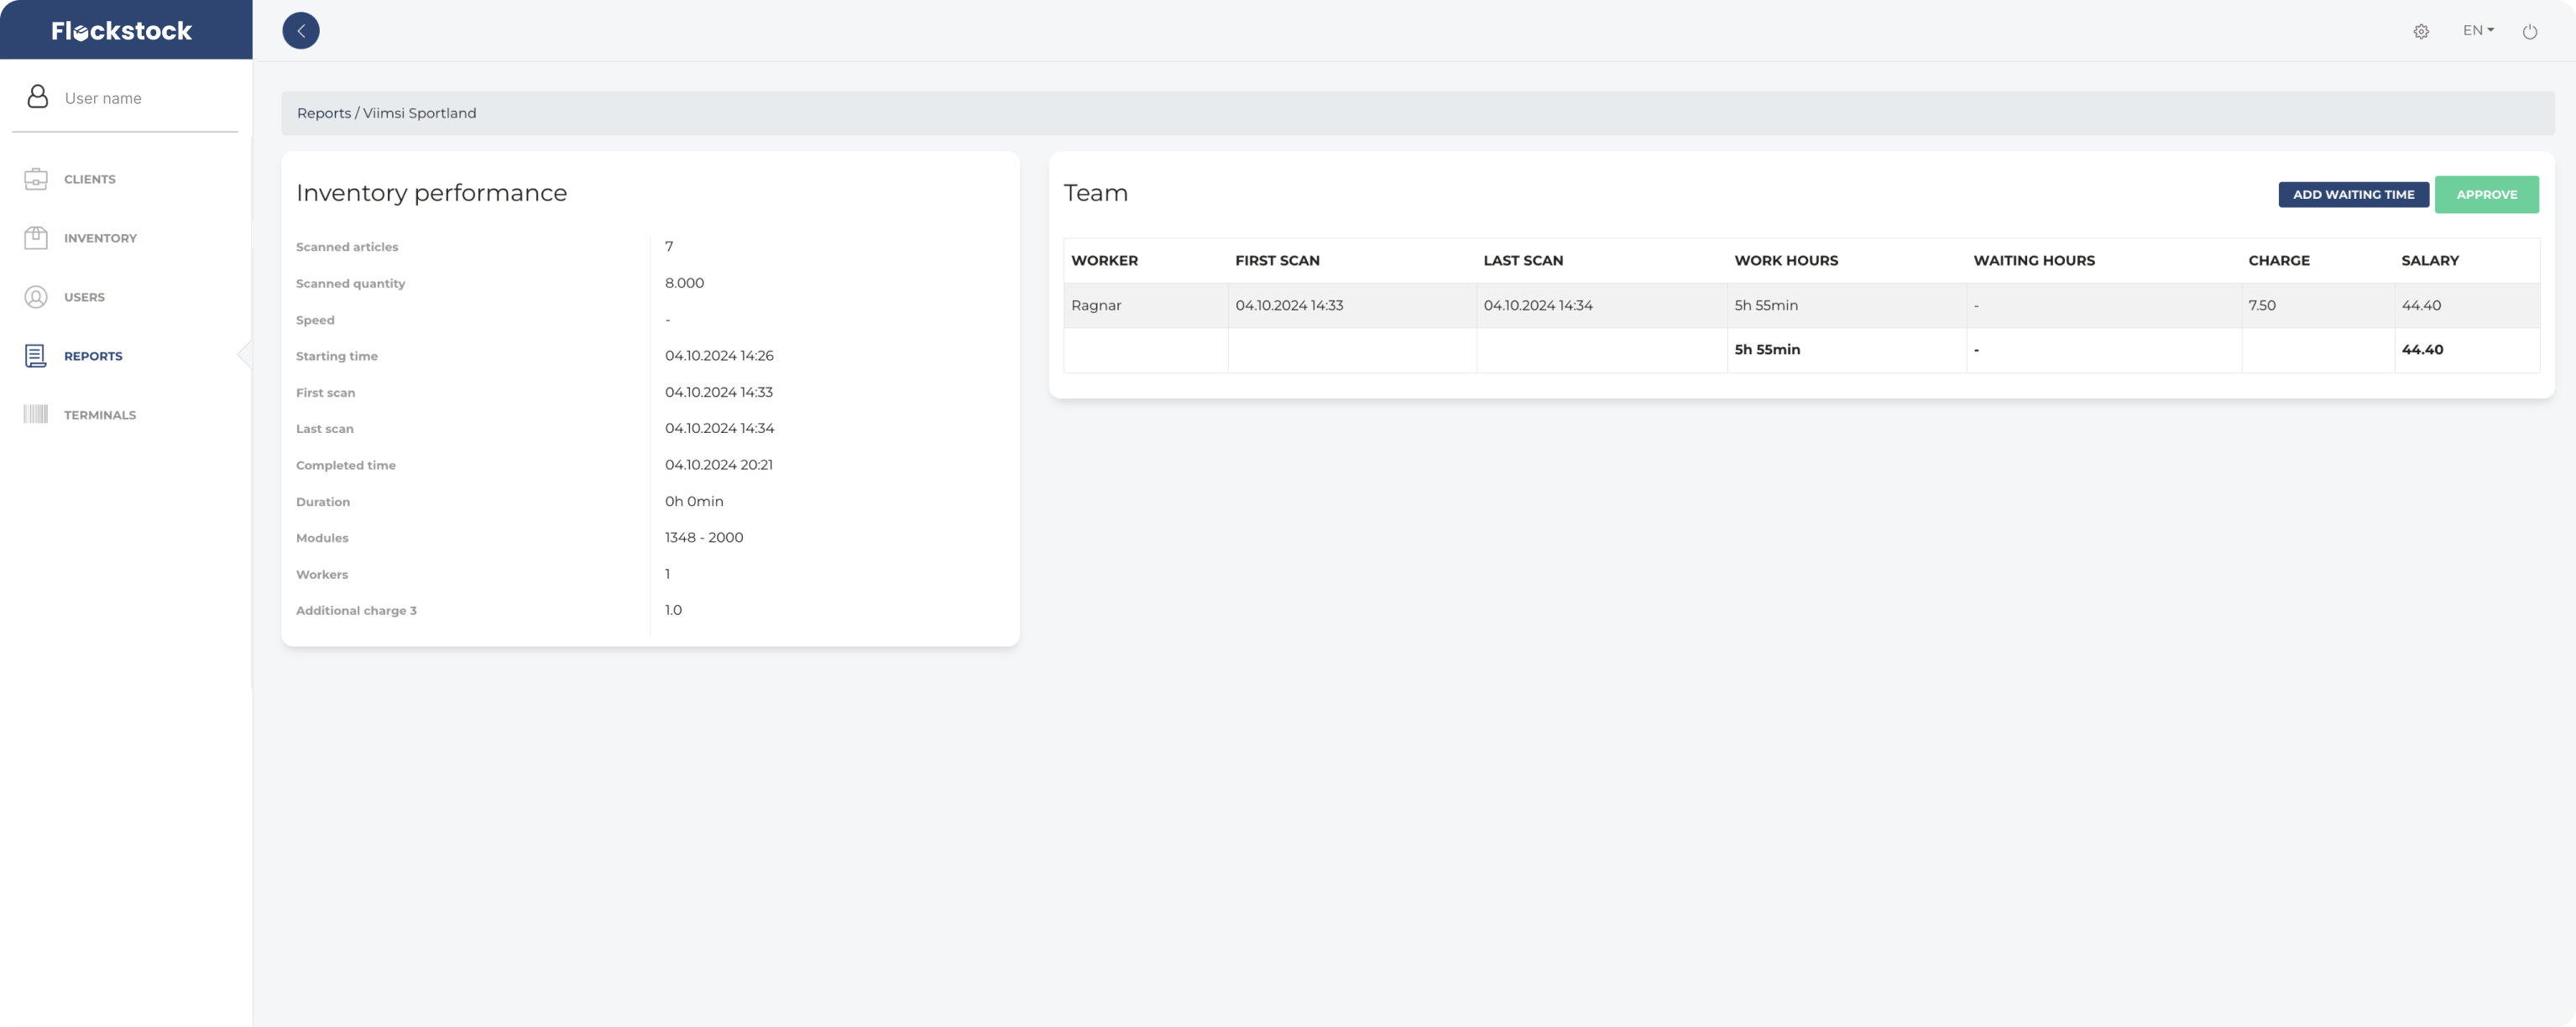2576x1027 pixels.
Task: Open the Clients menu item
Action: coord(90,179)
